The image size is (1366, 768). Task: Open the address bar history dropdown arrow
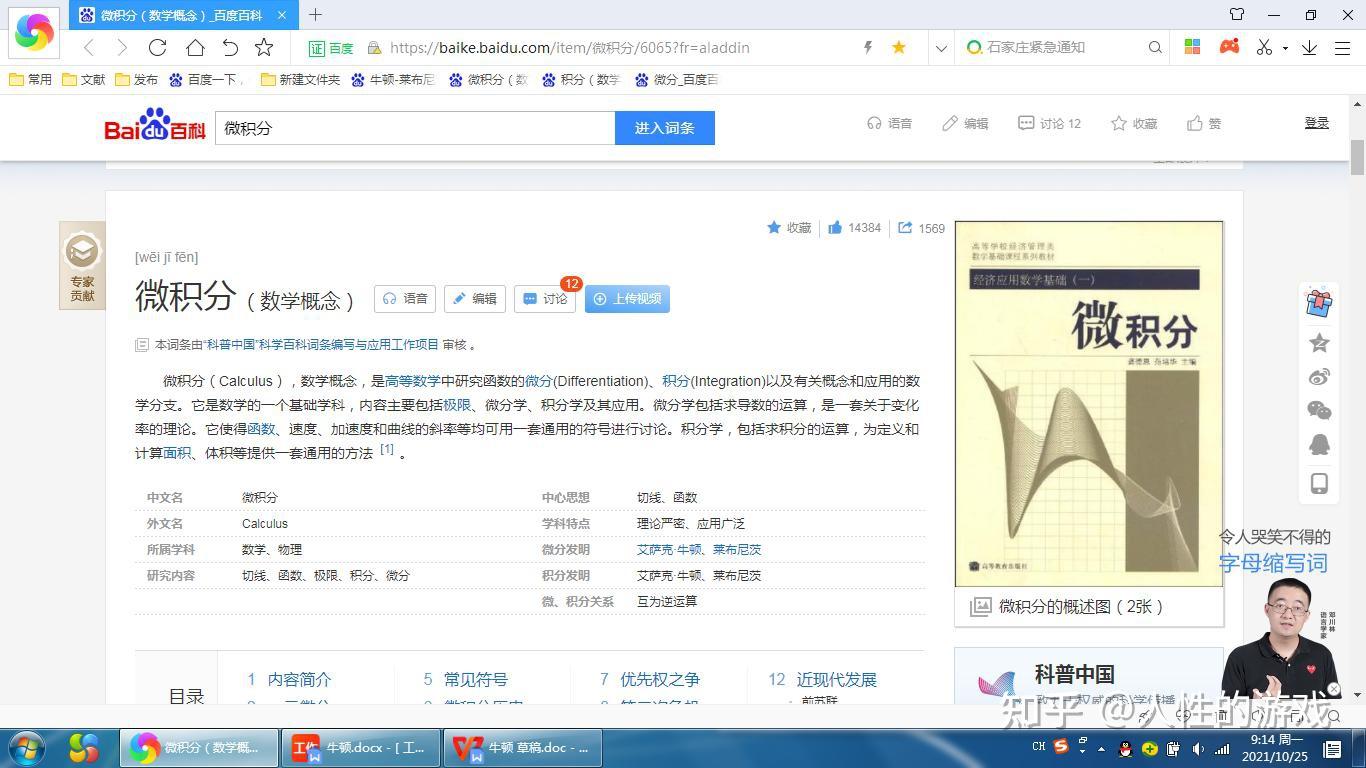pos(941,47)
